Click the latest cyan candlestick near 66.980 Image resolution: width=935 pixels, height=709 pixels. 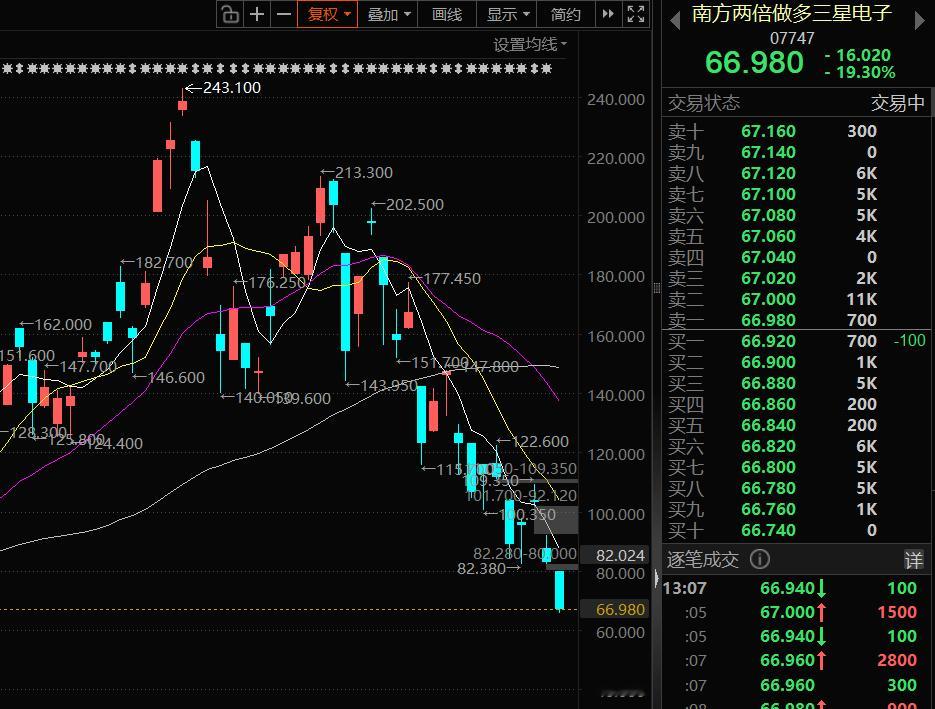(559, 590)
